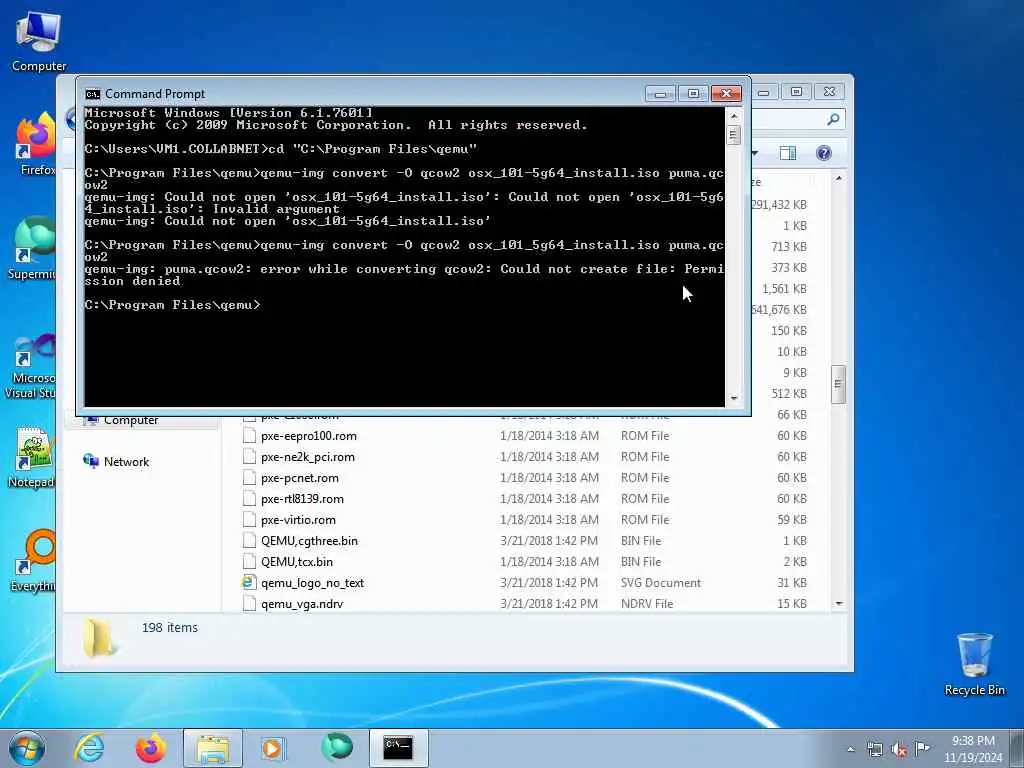1024x768 pixels.
Task: Select the pxe-pcnet.rom file
Action: pos(300,477)
